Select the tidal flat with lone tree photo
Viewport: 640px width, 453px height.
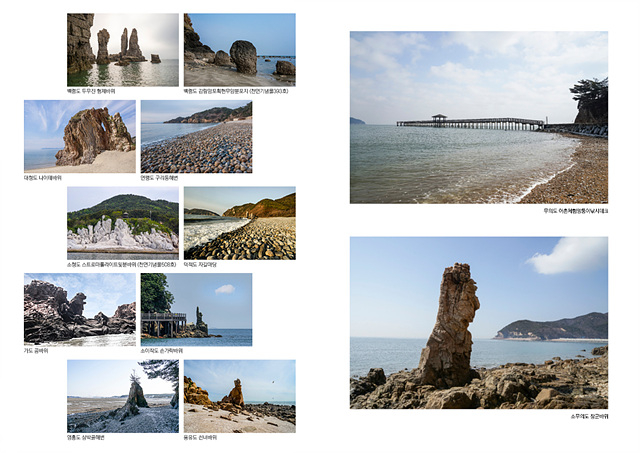coord(122,396)
